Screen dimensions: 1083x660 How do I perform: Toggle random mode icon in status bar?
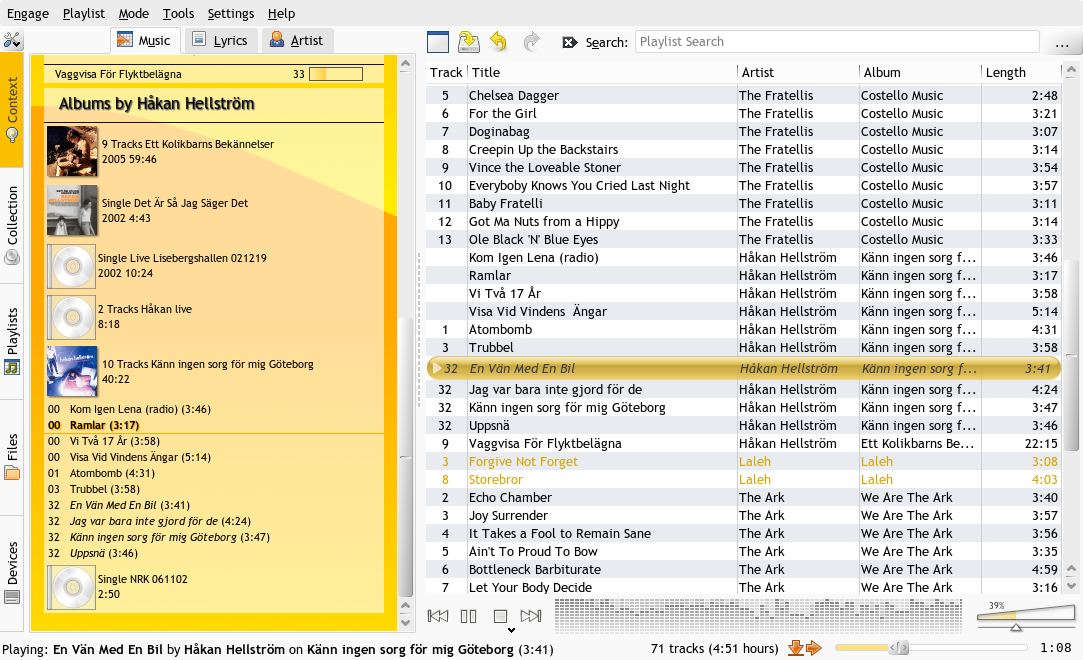[x=796, y=648]
